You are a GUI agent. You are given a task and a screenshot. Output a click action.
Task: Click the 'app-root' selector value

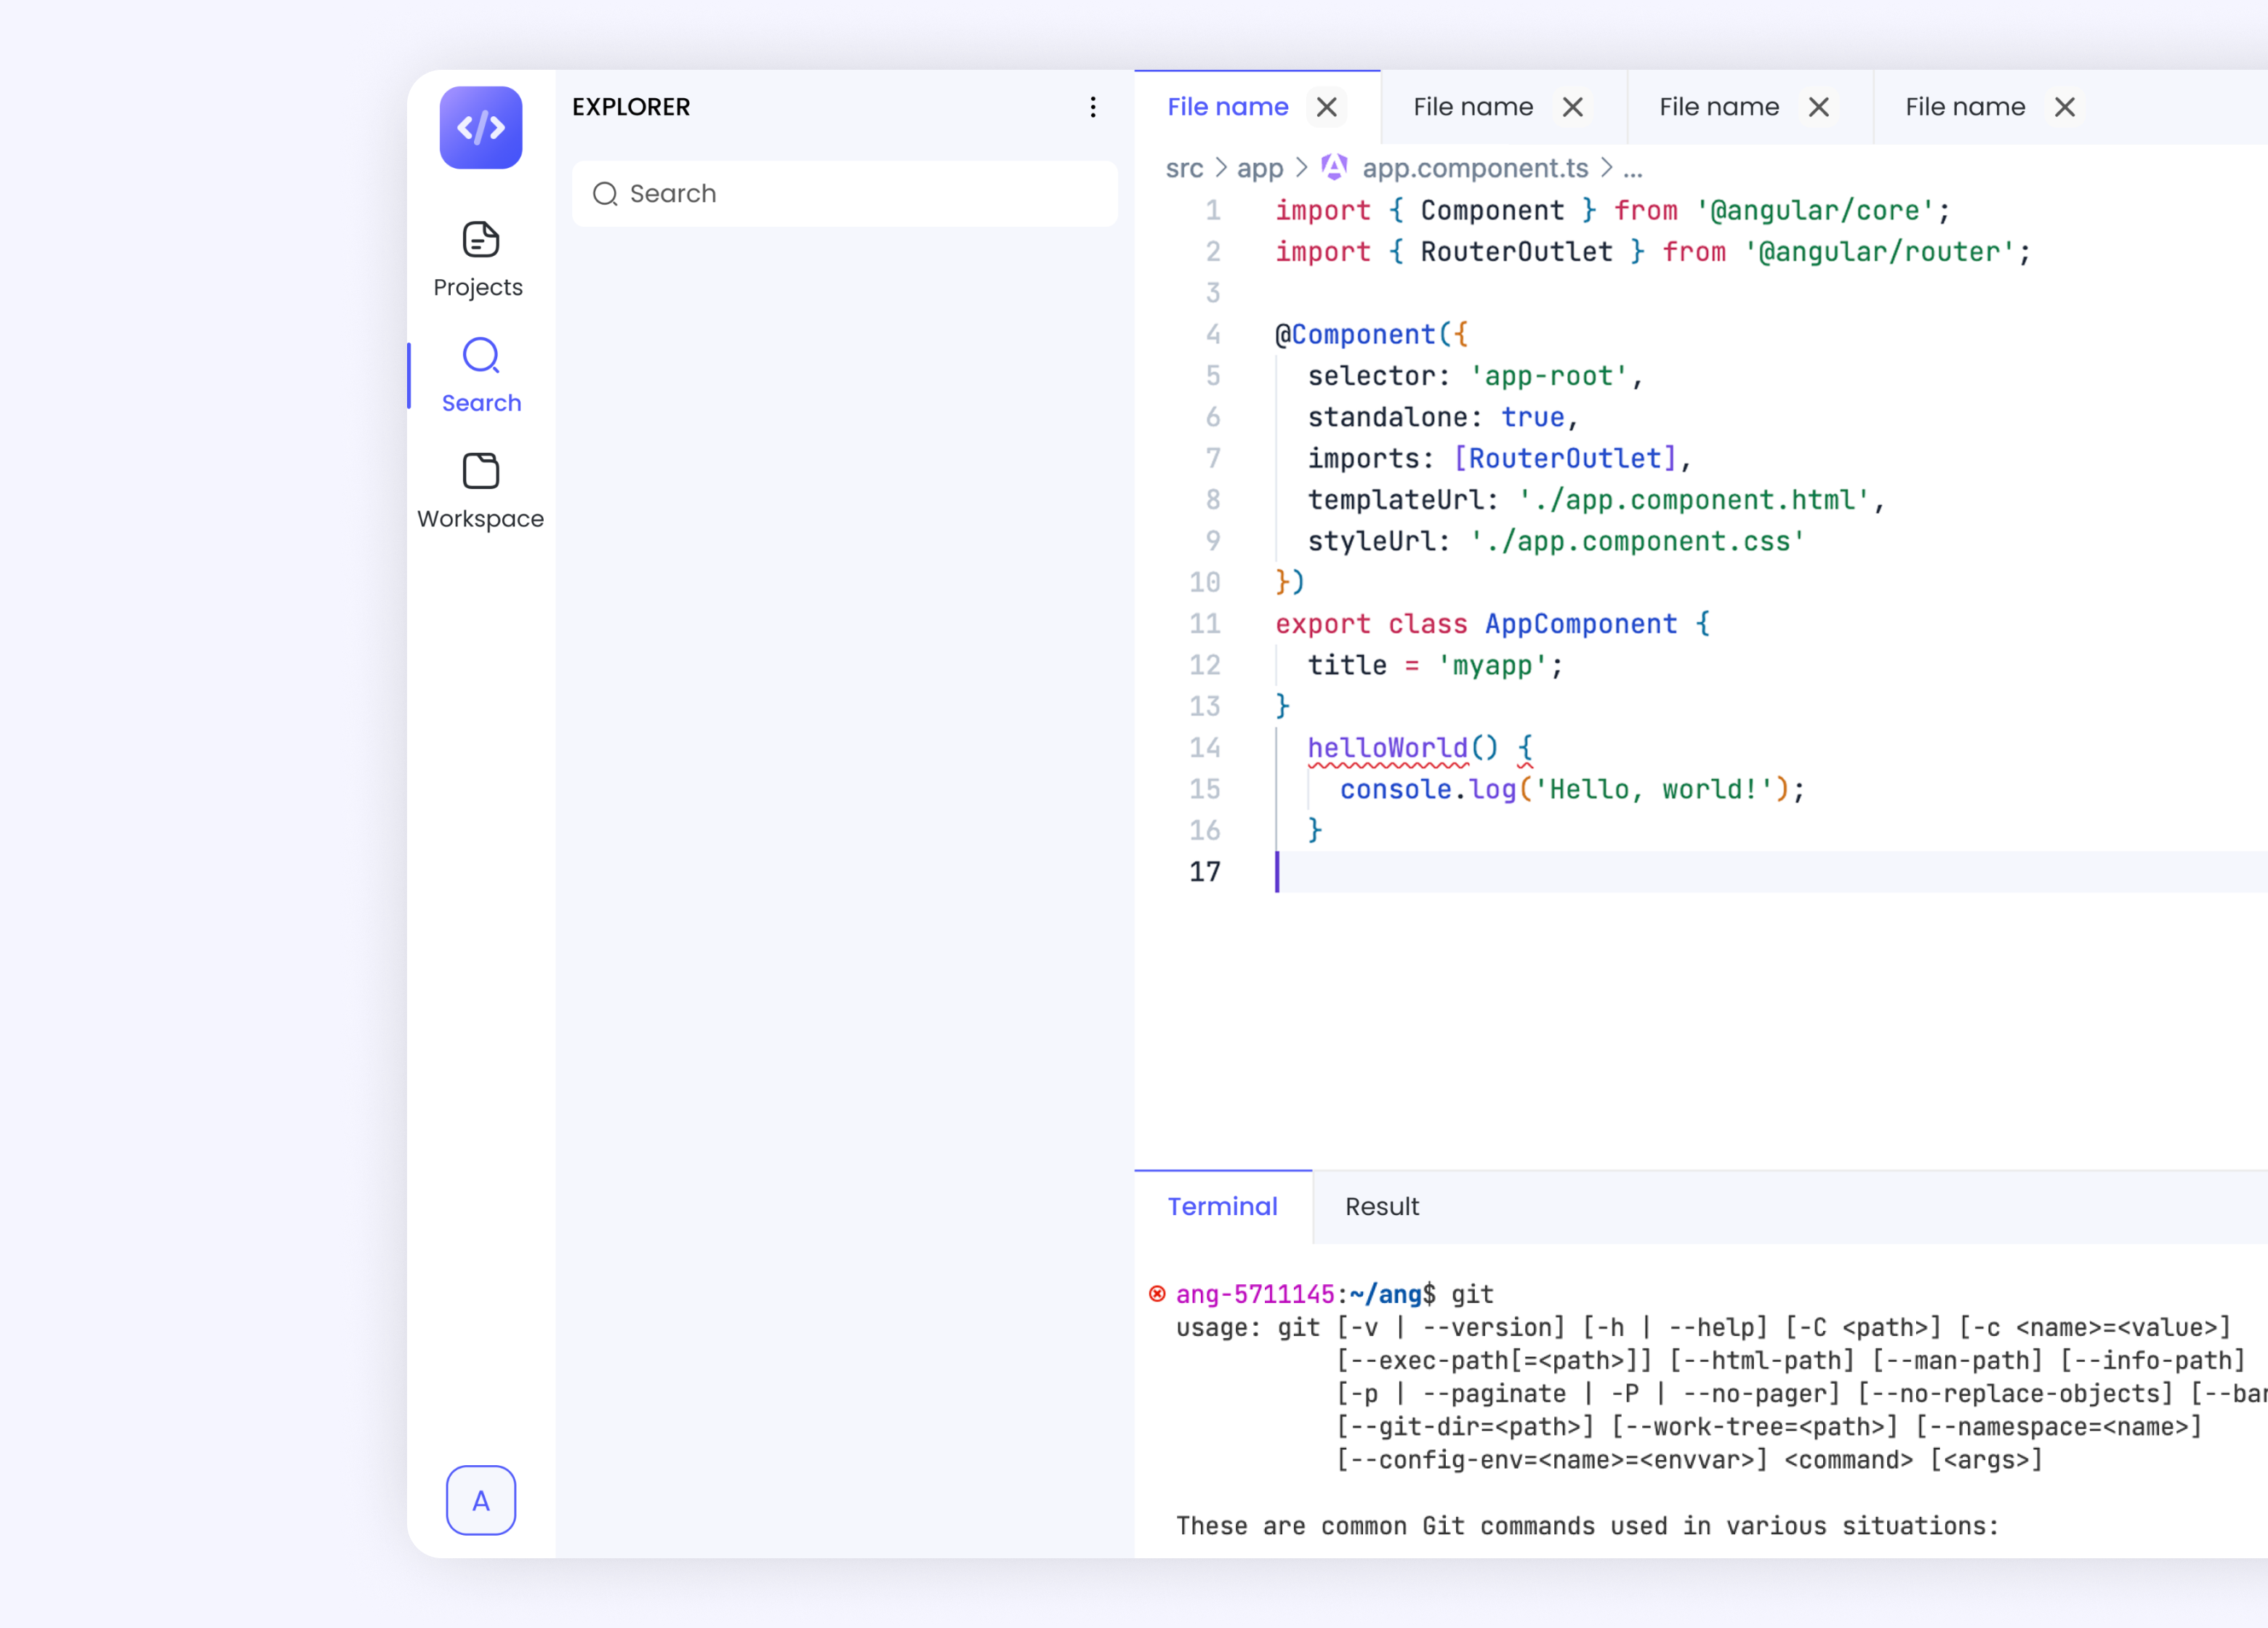(x=1549, y=376)
